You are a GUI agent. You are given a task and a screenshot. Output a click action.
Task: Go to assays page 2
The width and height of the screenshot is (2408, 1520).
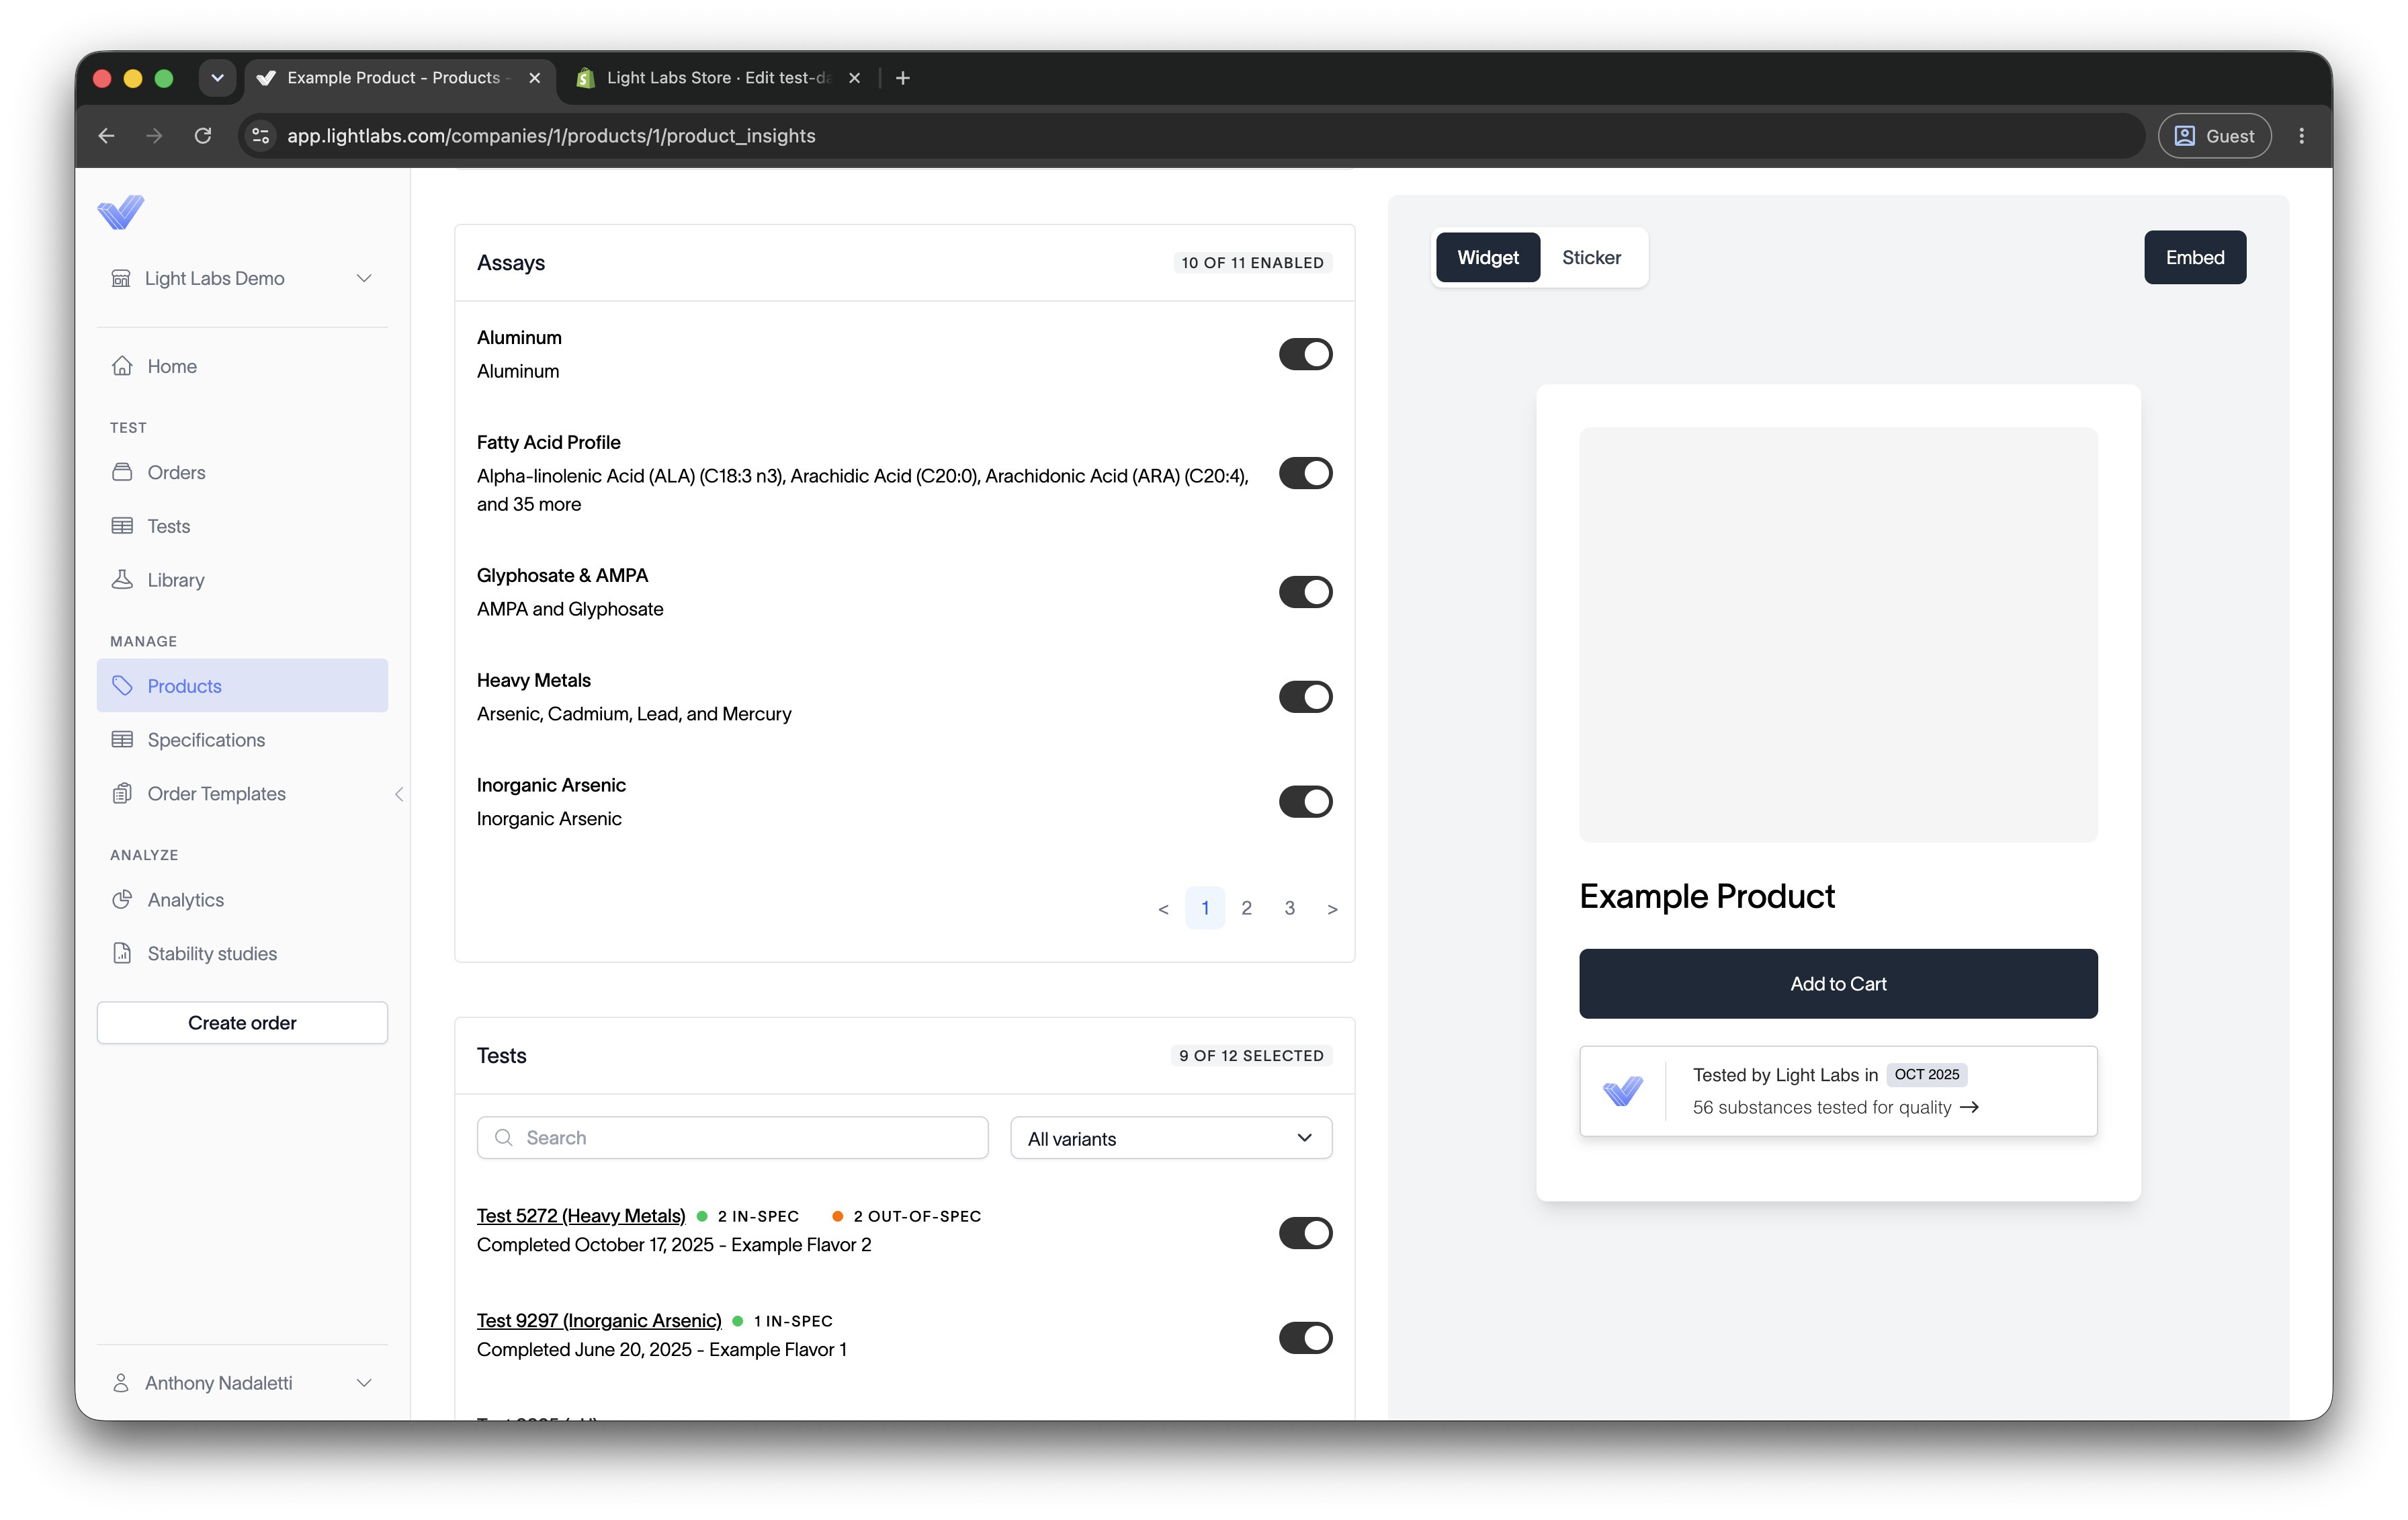point(1247,909)
